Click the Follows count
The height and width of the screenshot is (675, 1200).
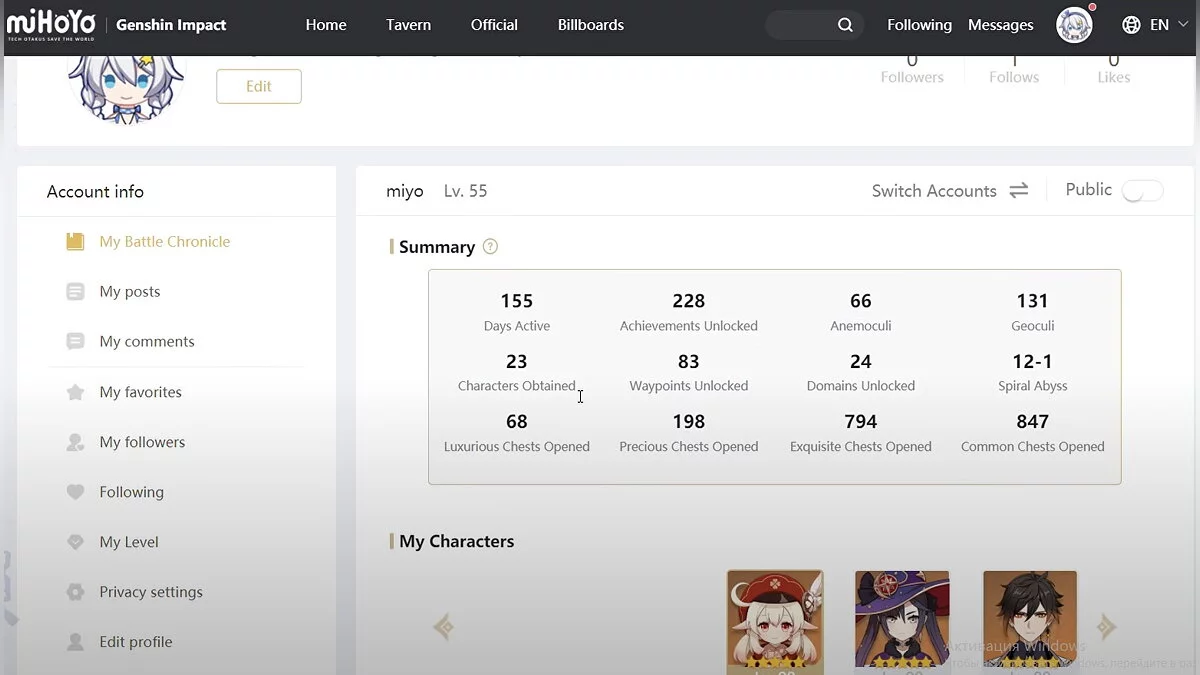pos(1014,70)
